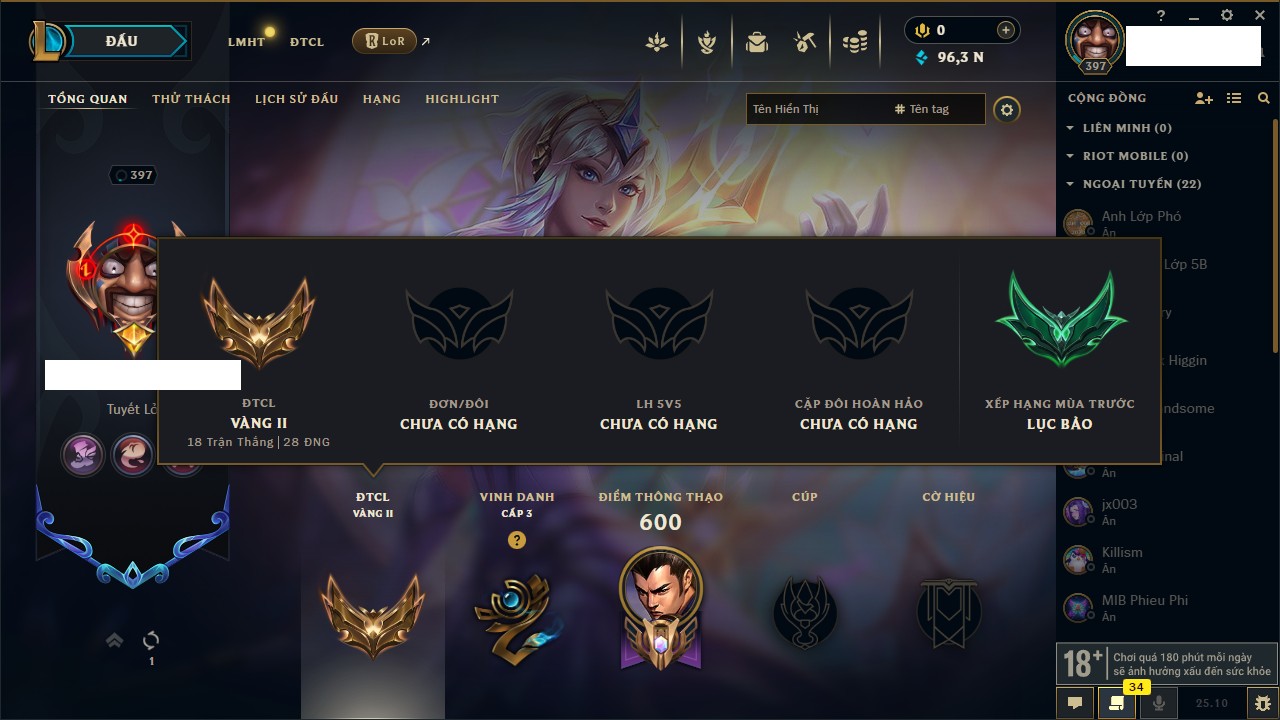
Task: Click the ĐẤU play button
Action: (121, 41)
